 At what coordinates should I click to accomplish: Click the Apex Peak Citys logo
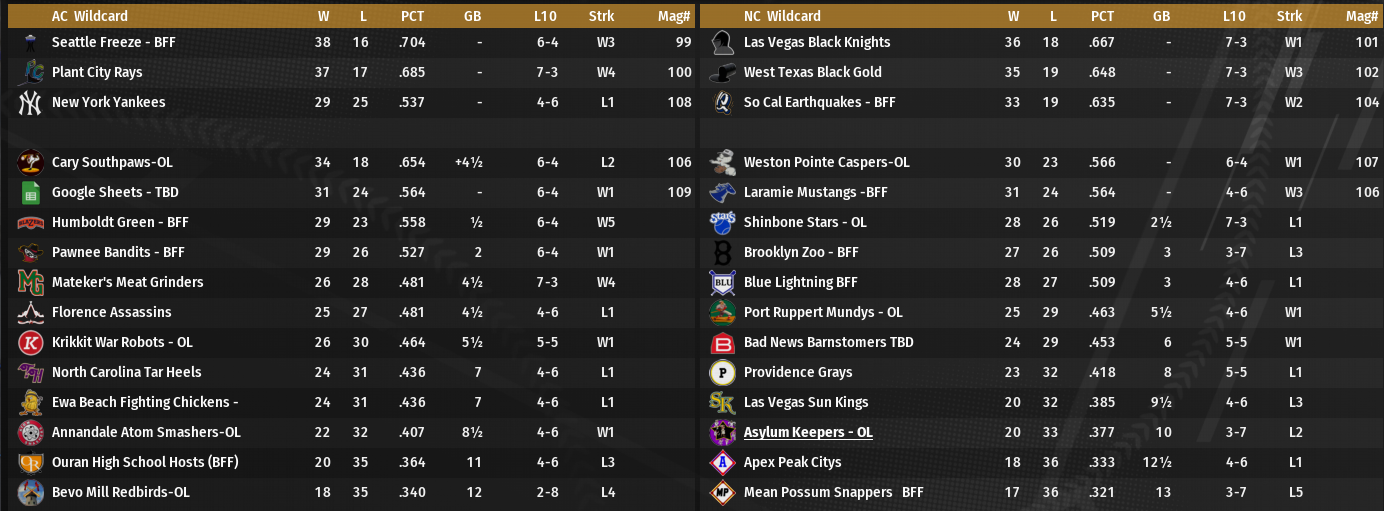[x=721, y=463]
